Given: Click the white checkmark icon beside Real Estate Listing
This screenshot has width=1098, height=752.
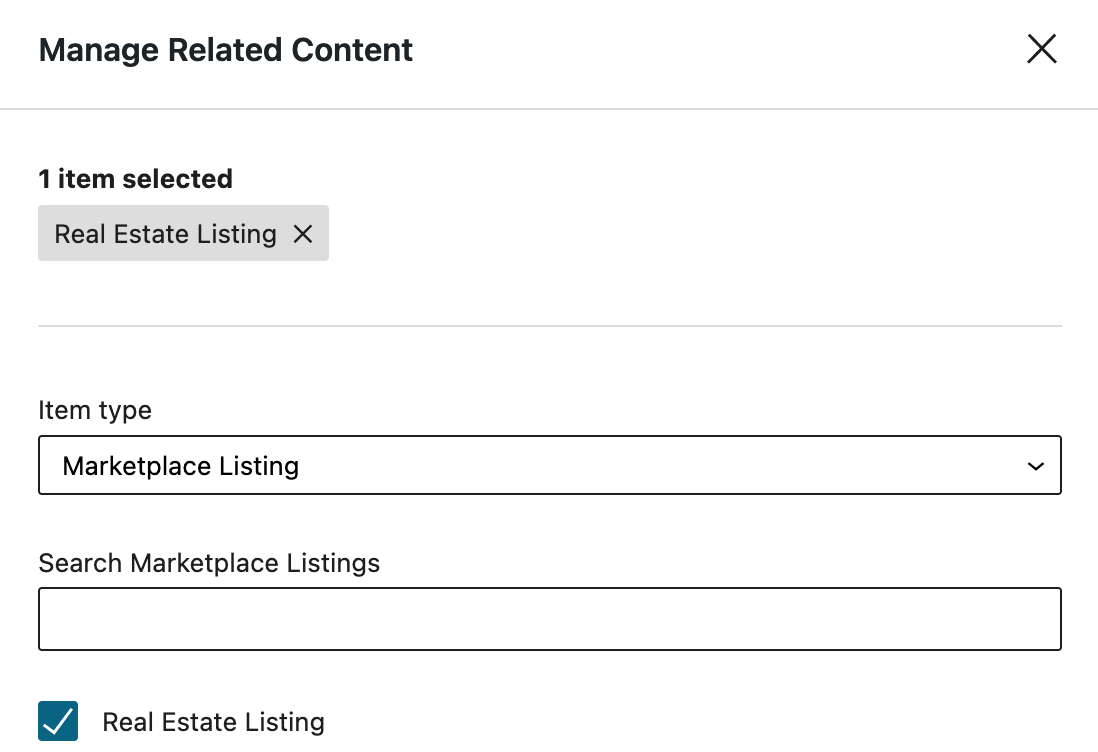Looking at the screenshot, I should [58, 721].
